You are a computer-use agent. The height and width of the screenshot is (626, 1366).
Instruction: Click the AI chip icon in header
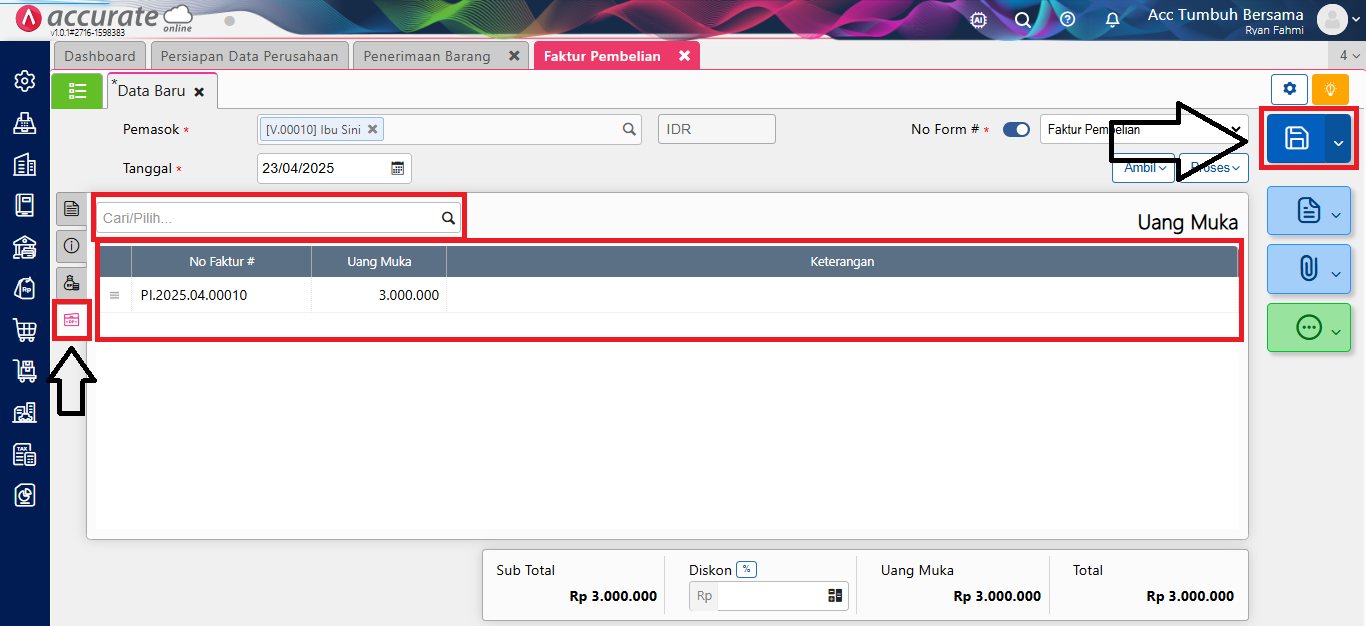tap(979, 20)
